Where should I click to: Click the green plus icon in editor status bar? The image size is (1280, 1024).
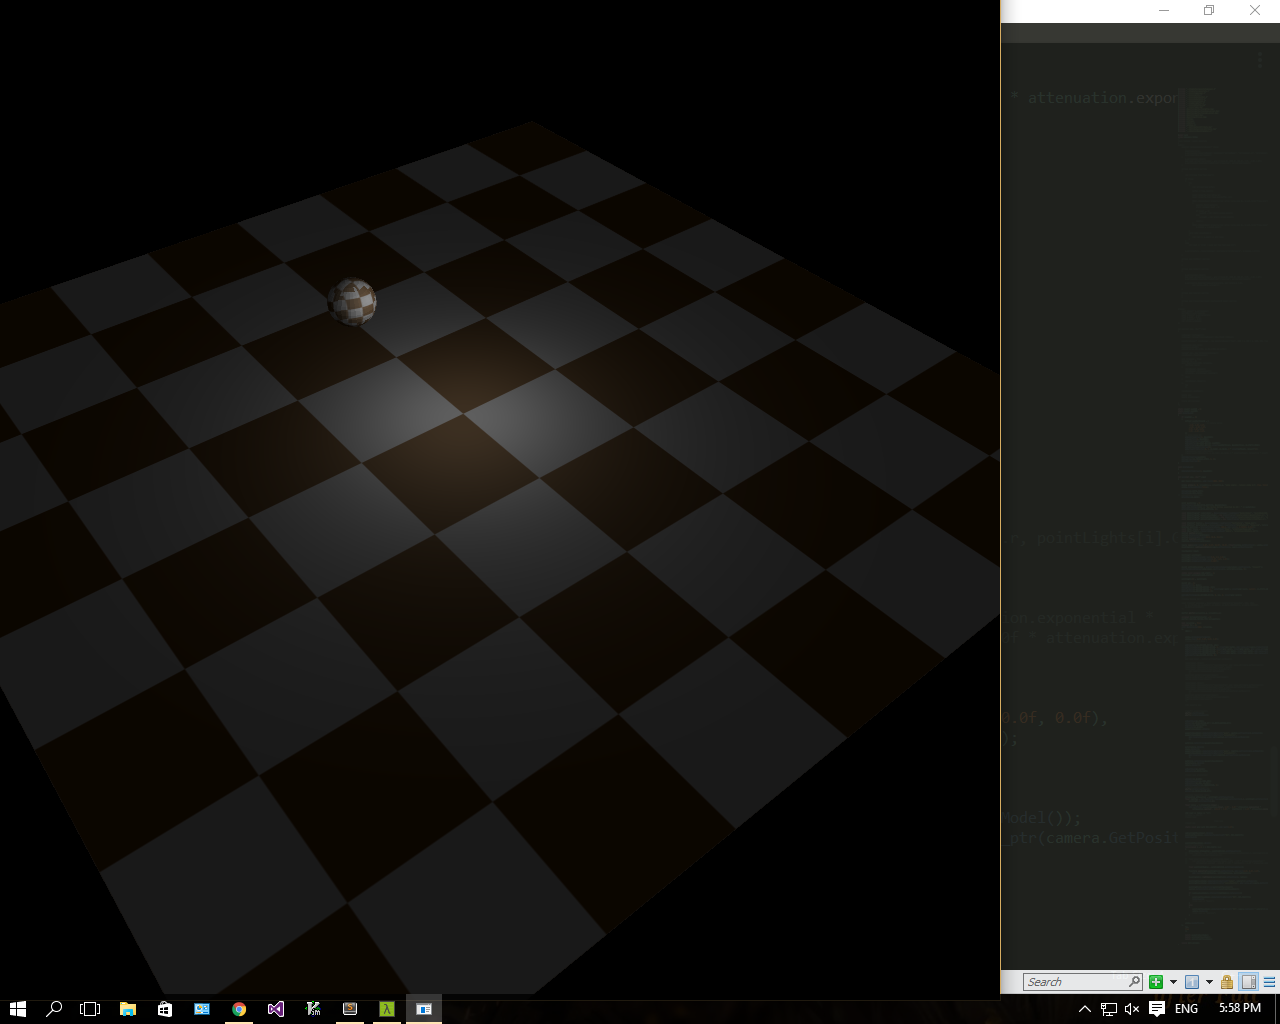tap(1156, 982)
